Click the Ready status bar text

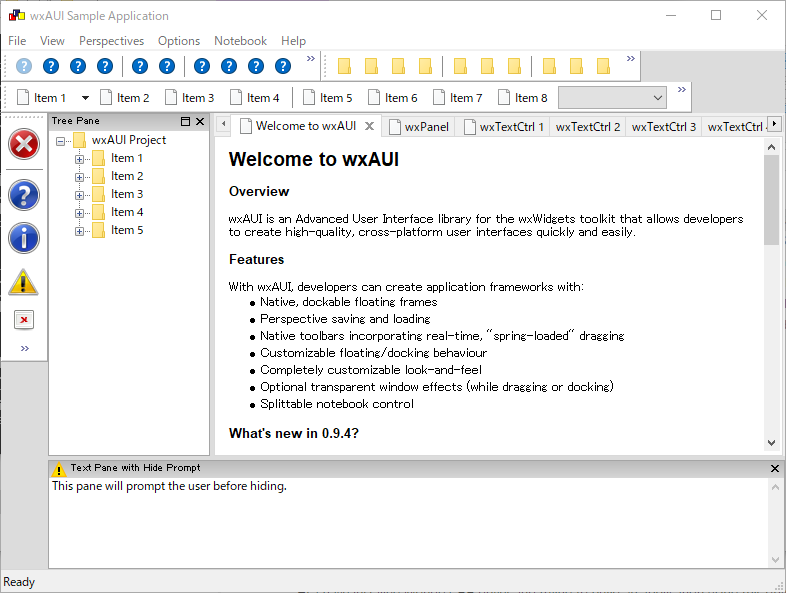click(19, 582)
